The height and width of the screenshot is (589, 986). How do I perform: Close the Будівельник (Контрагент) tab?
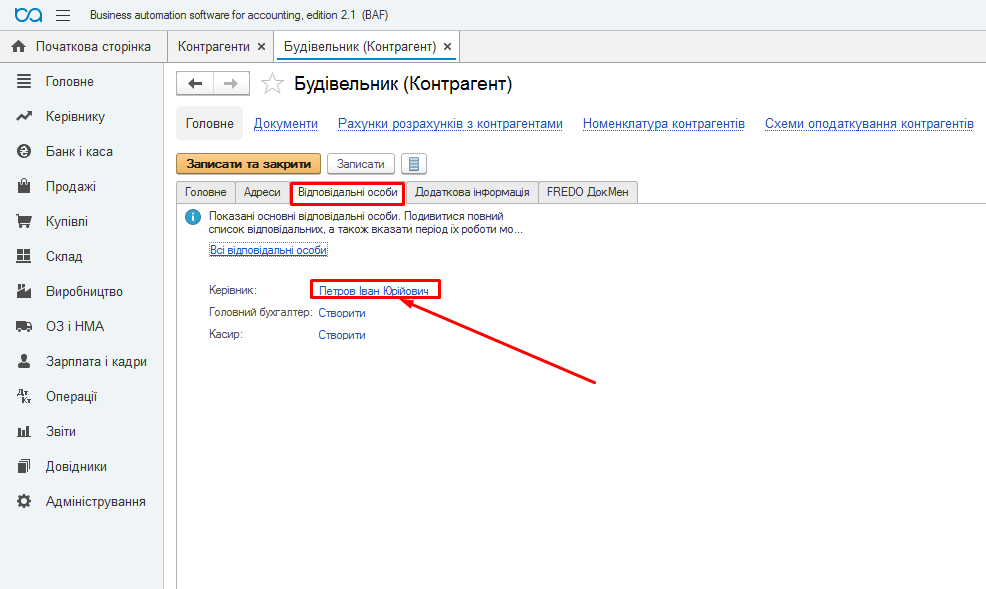click(x=448, y=47)
